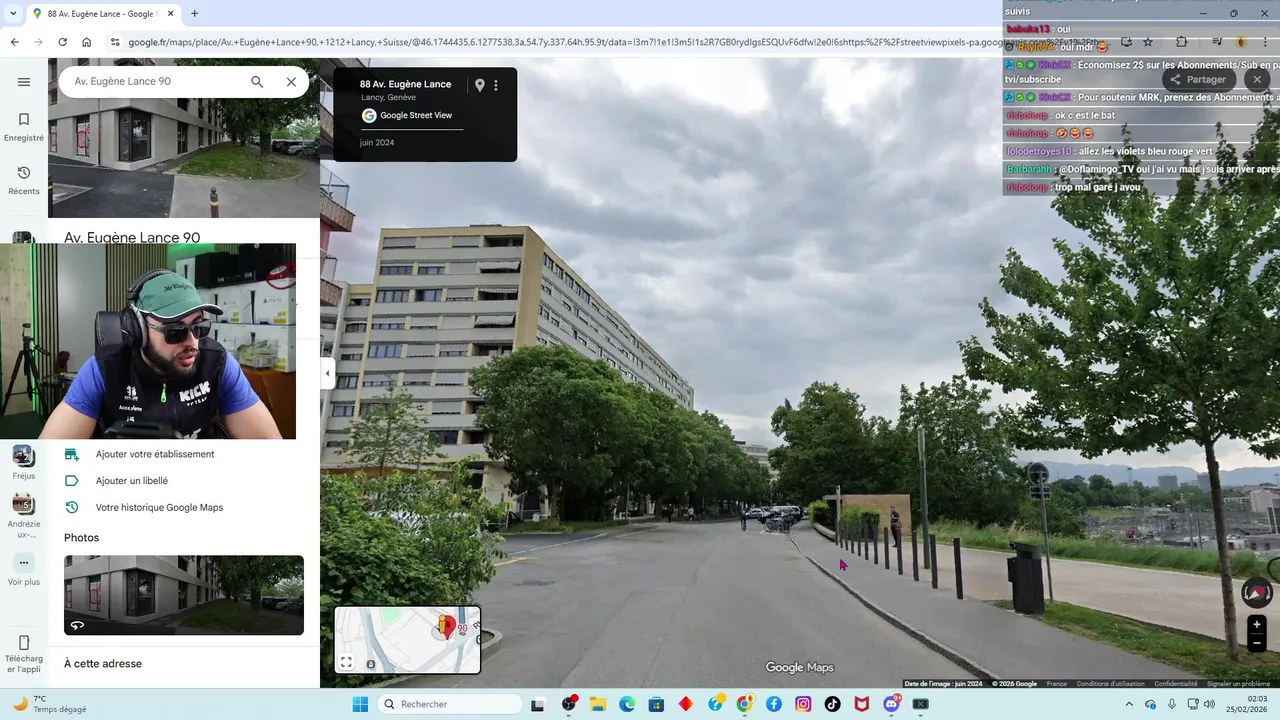Image resolution: width=1280 pixels, height=720 pixels.
Task: Zoom in with the plus button
Action: tap(1257, 625)
